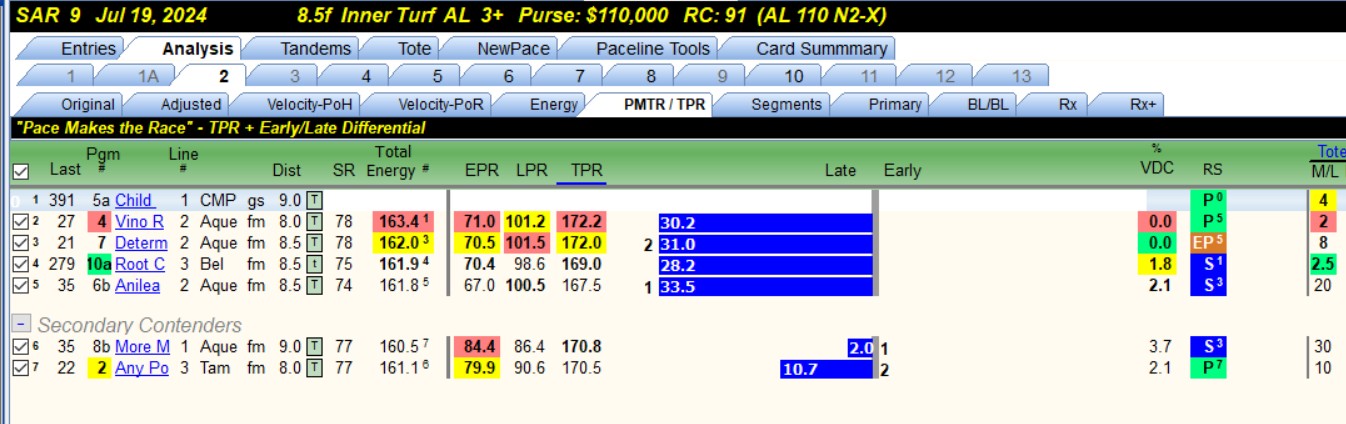Click the t surface icon for Root C
Viewport: 1346px width, 424px height.
point(314,264)
